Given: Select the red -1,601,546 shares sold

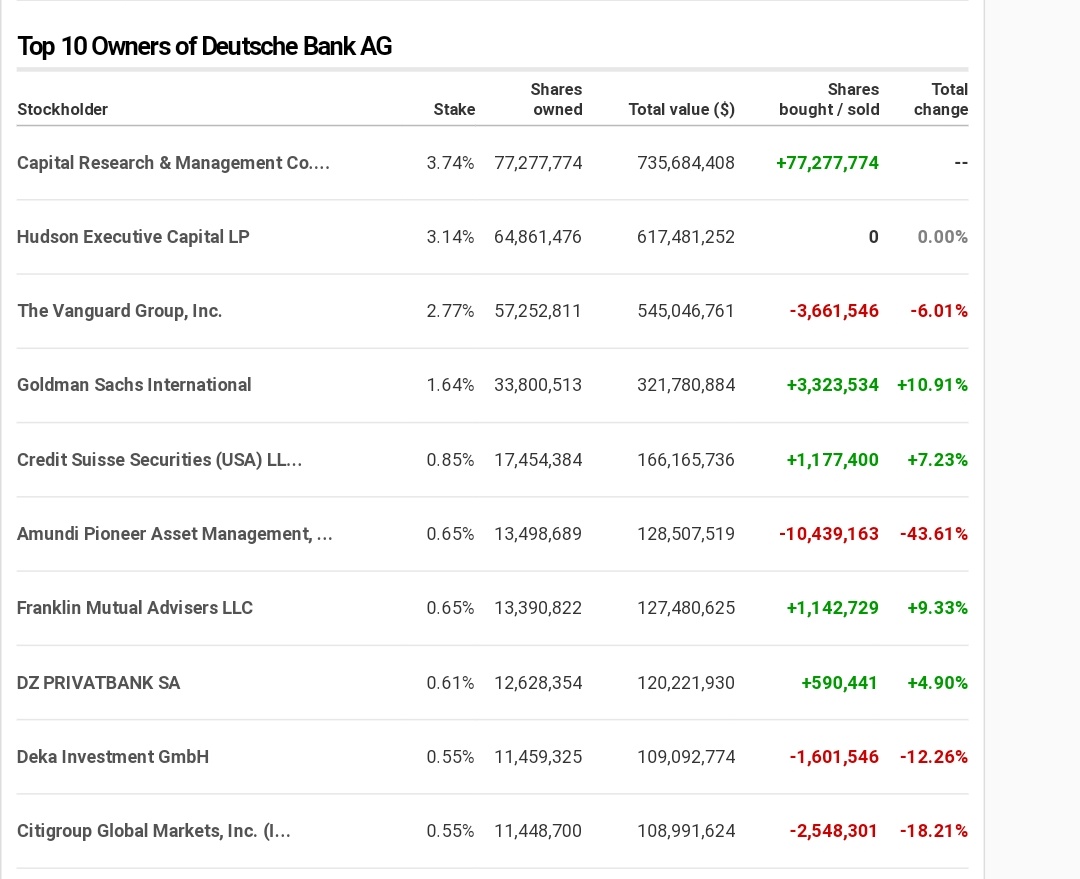Looking at the screenshot, I should pyautogui.click(x=834, y=756).
